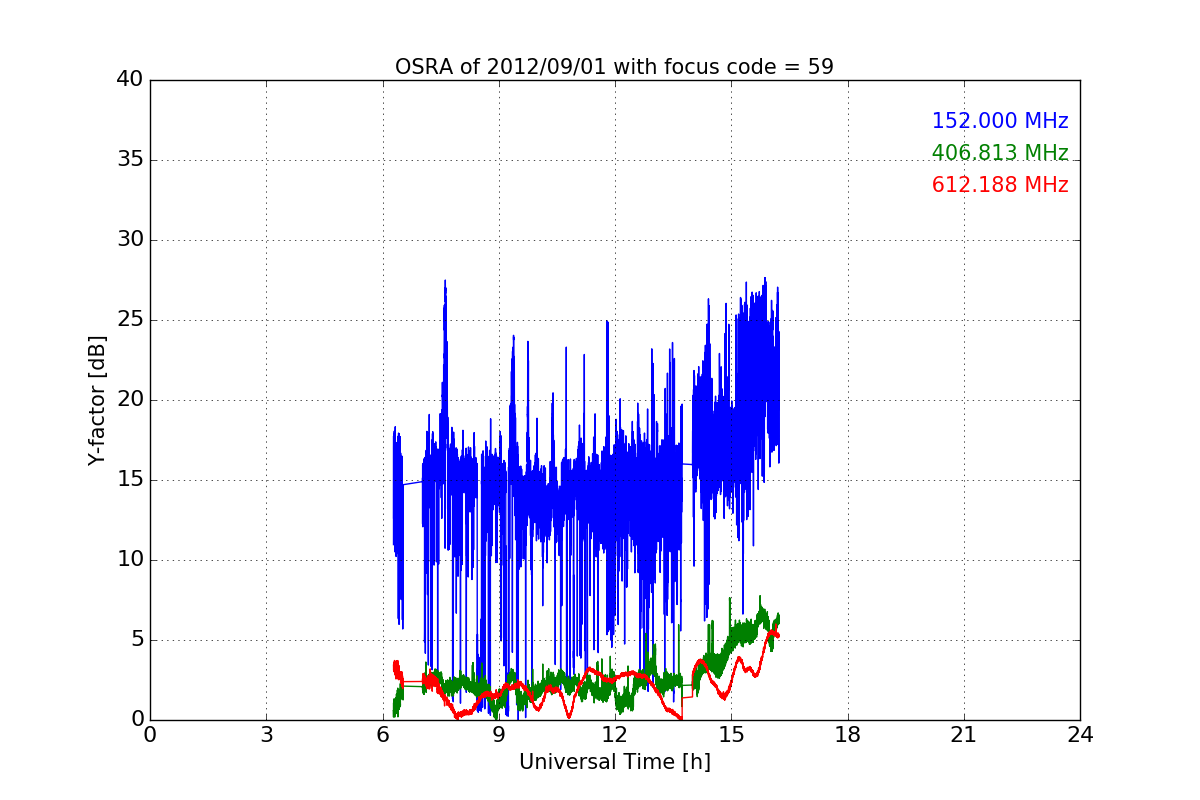Click the x-axis tick label '18'
The image size is (1200, 800).
pyautogui.click(x=848, y=734)
